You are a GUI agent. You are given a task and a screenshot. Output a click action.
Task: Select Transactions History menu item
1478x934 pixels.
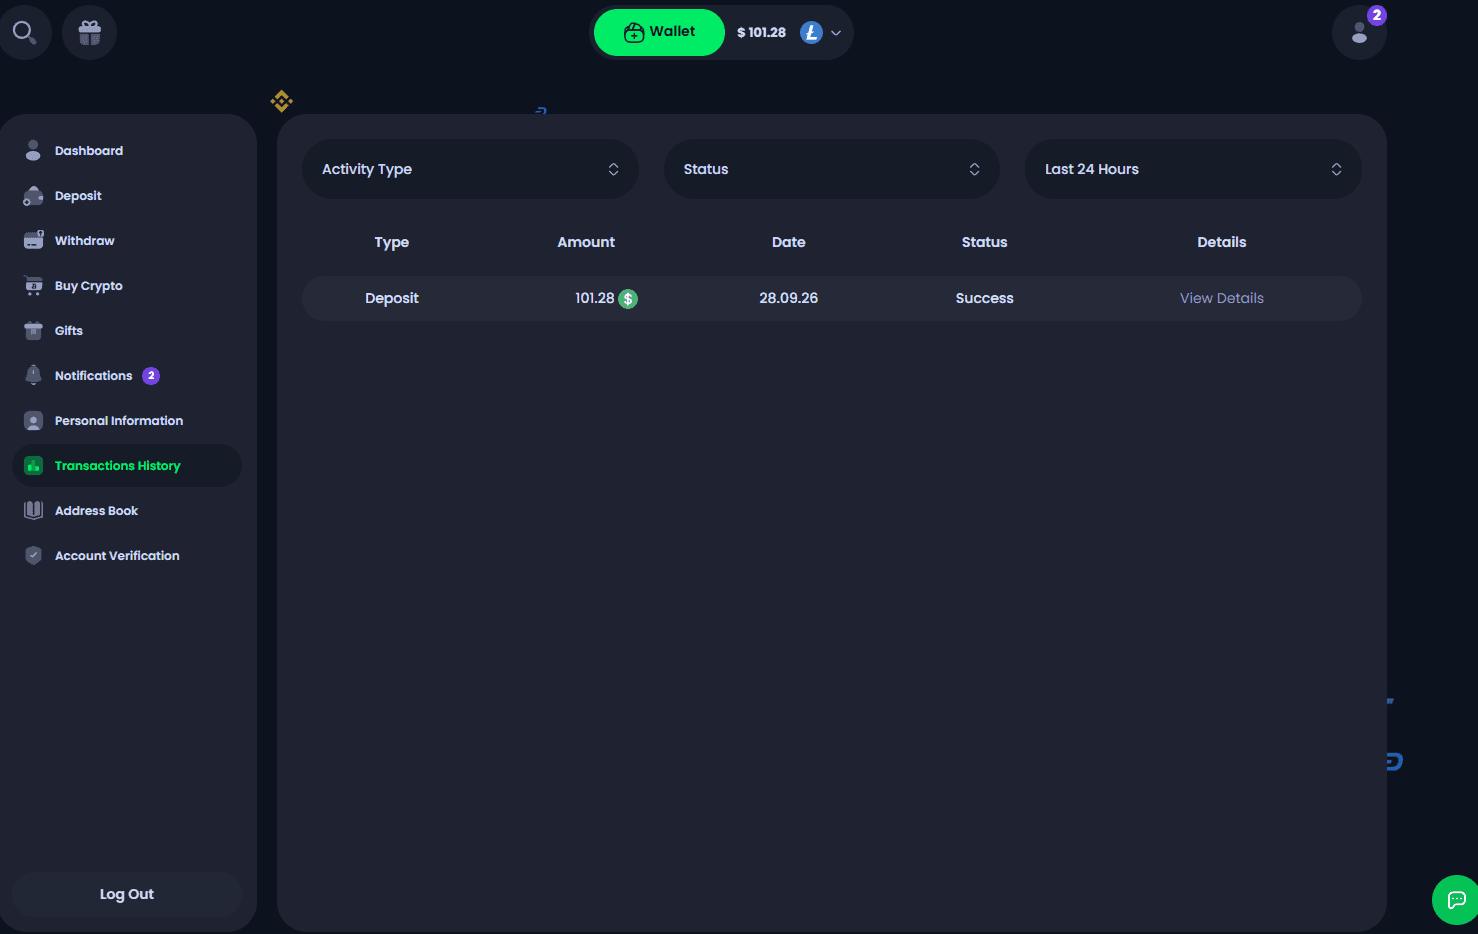pyautogui.click(x=127, y=465)
